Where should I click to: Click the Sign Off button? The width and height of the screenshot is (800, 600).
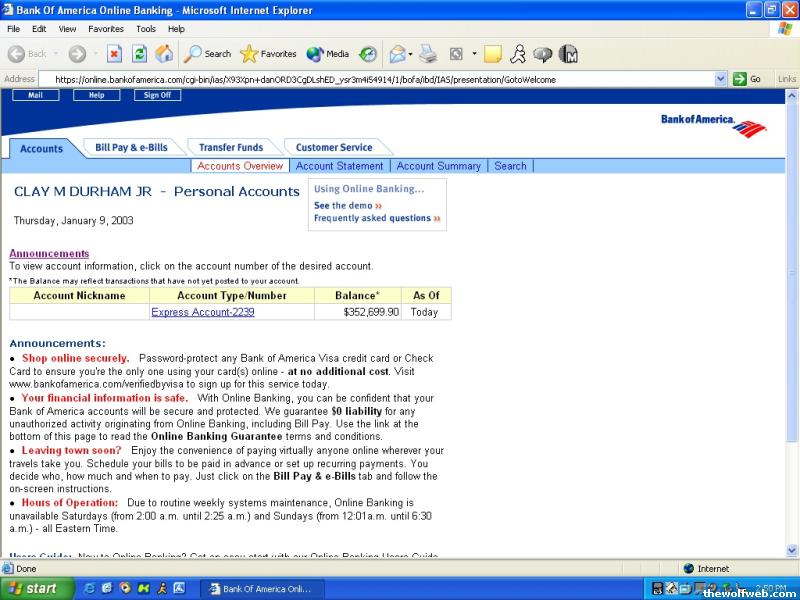point(157,95)
